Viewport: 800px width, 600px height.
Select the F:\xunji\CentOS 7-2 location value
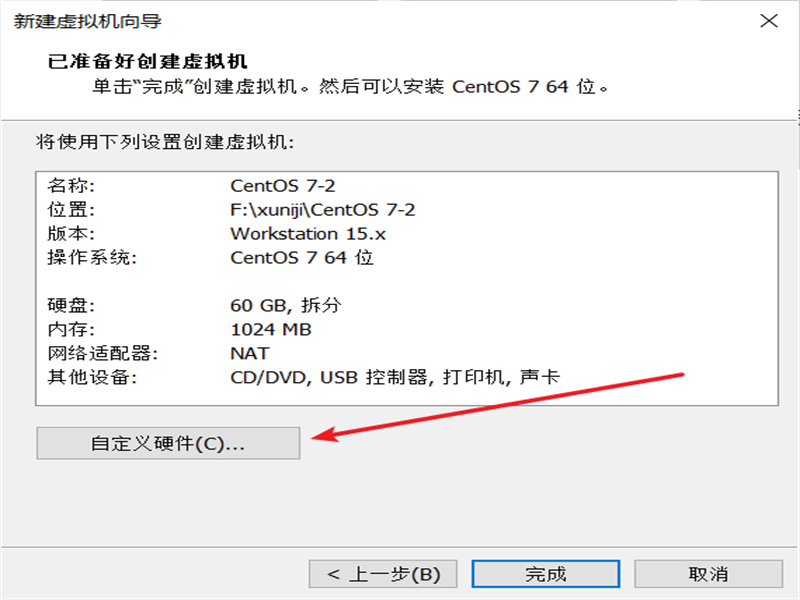322,210
